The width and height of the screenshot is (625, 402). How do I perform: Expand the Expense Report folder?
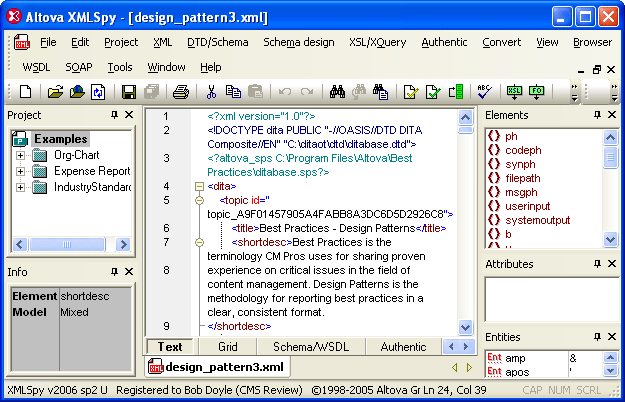[20, 171]
